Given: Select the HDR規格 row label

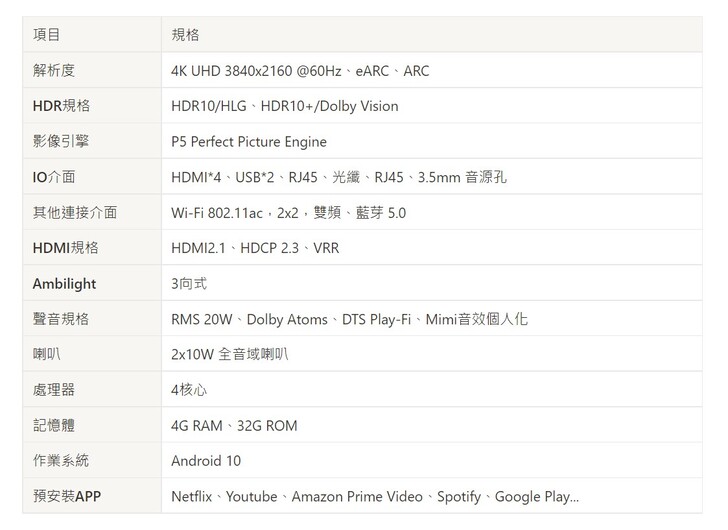Looking at the screenshot, I should click(61, 106).
